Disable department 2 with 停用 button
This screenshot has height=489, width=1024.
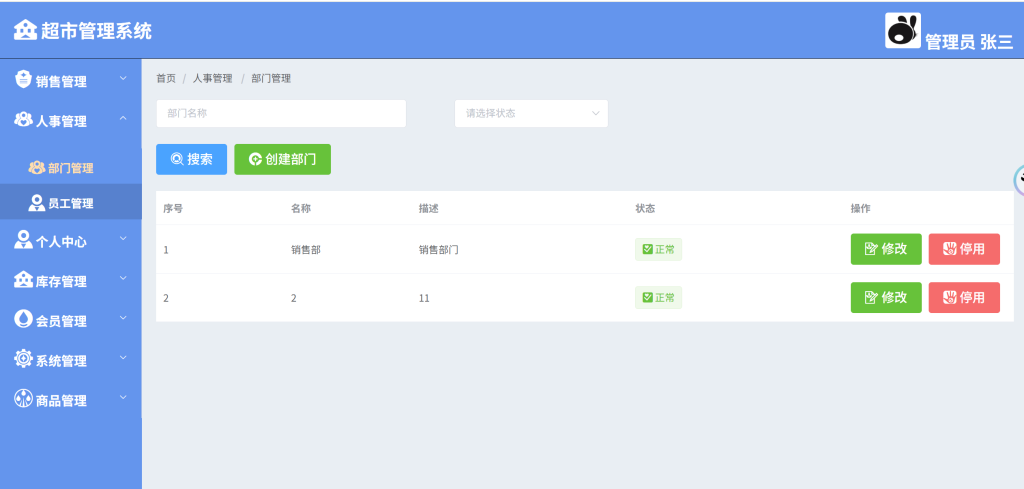pyautogui.click(x=963, y=297)
